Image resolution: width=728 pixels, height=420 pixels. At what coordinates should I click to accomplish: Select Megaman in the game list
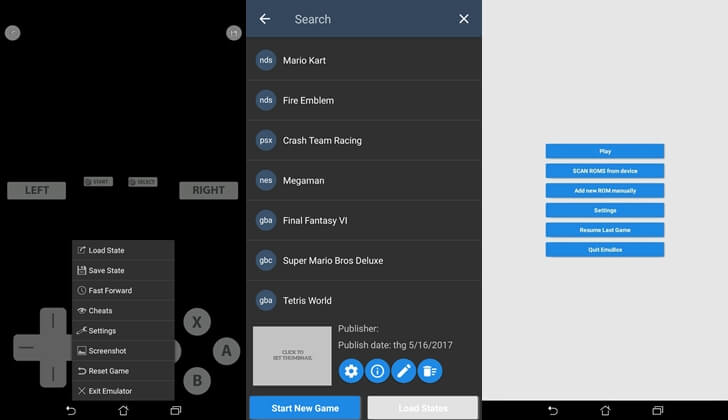(364, 180)
